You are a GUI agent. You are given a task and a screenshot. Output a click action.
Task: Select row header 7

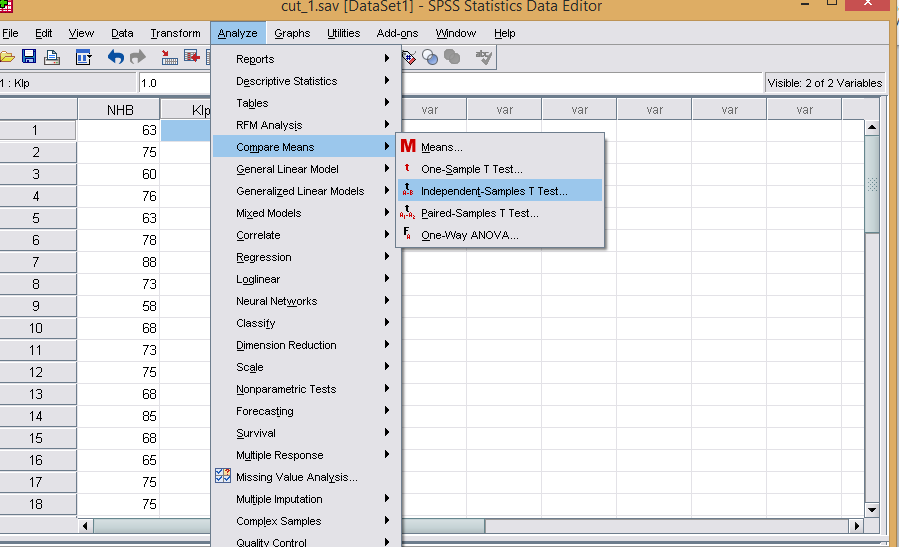tap(38, 262)
